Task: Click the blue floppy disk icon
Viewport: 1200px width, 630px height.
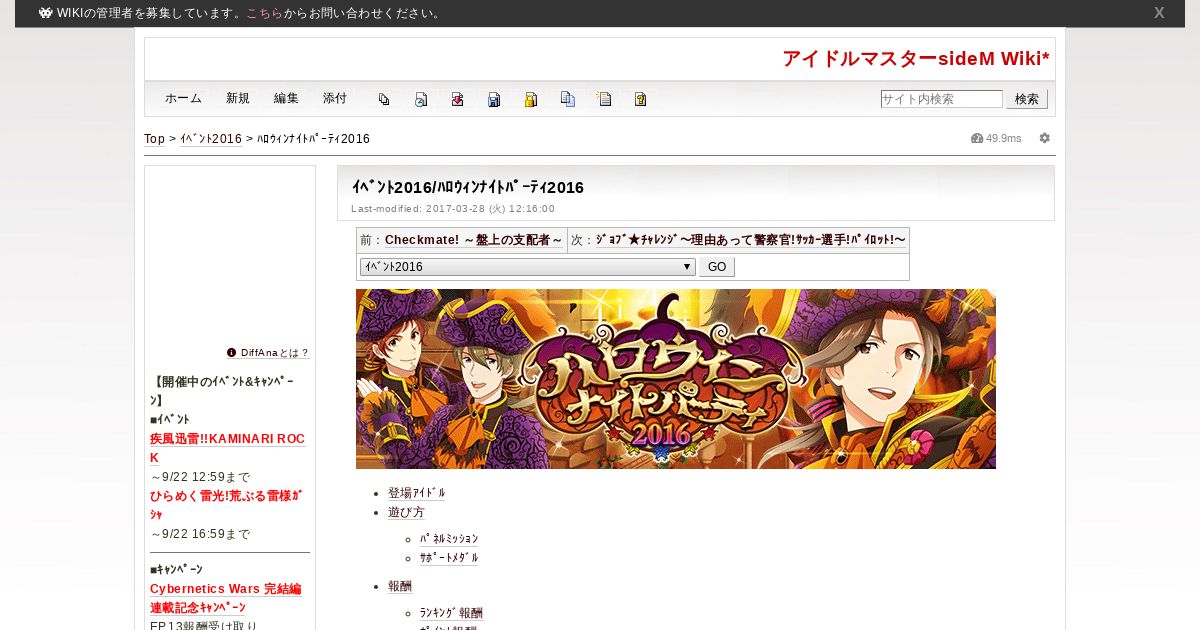Action: 494,99
